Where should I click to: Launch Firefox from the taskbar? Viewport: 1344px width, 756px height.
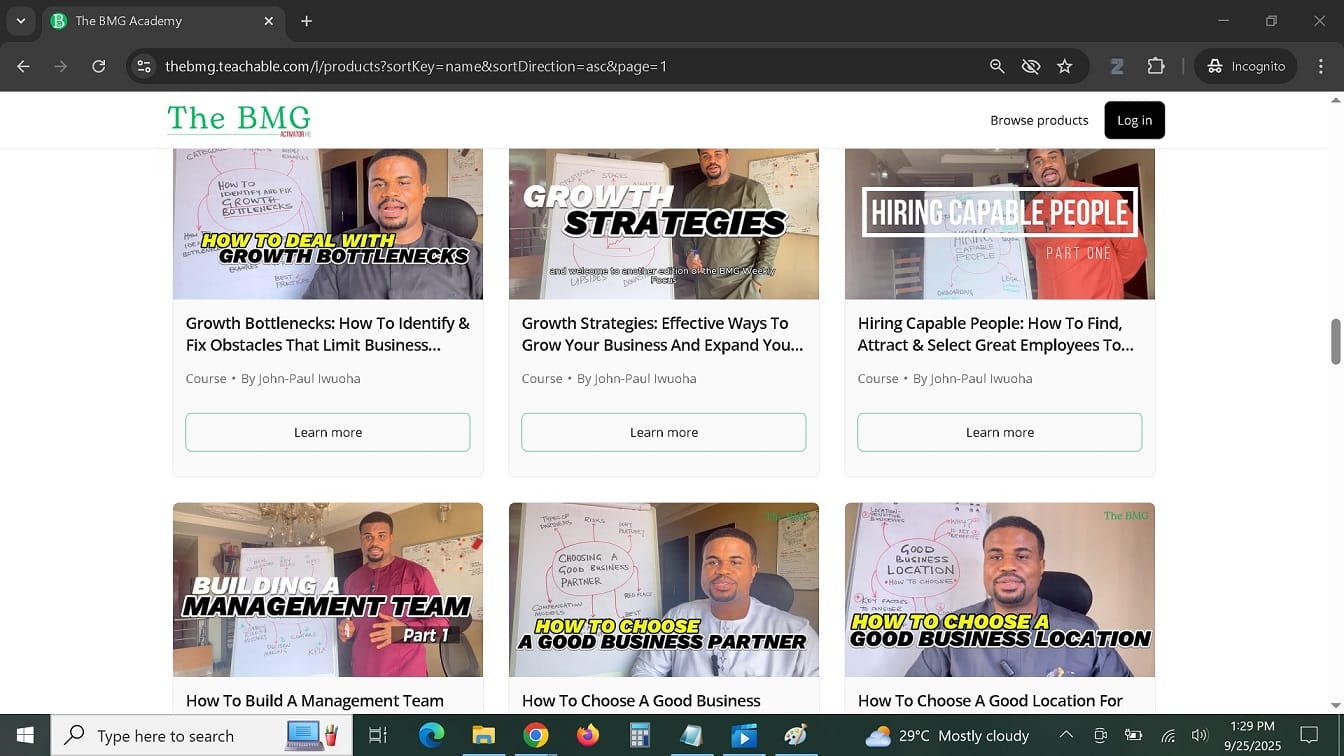tap(588, 736)
